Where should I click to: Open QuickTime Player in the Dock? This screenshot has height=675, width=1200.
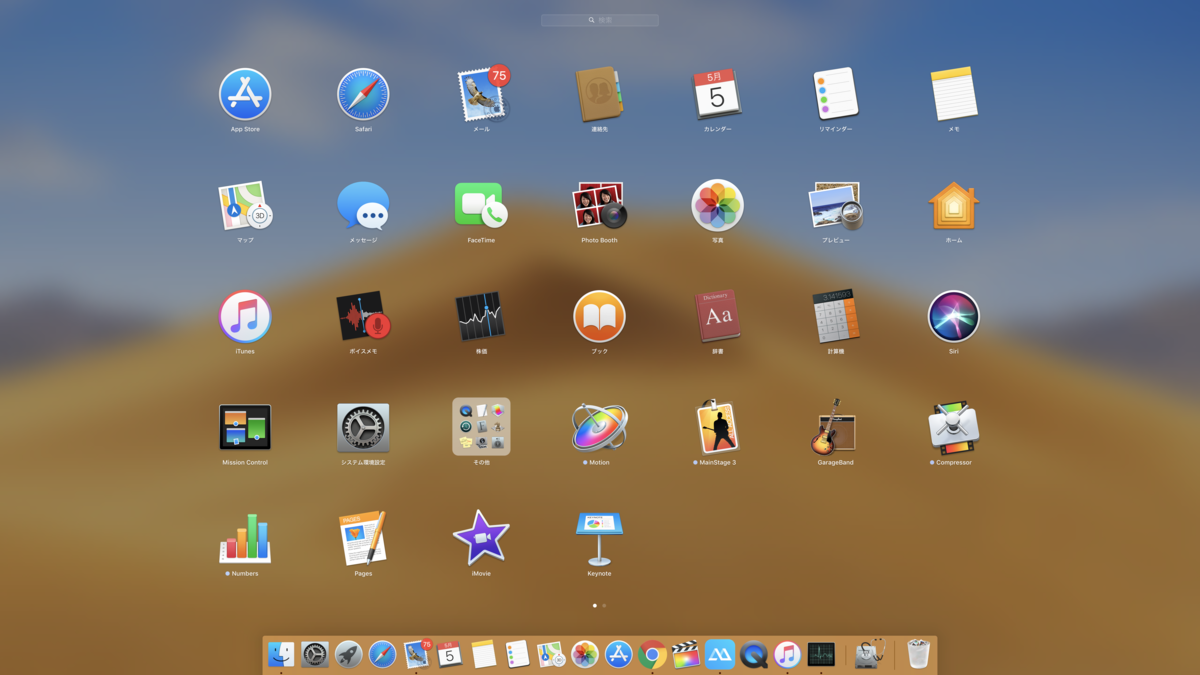click(x=753, y=654)
